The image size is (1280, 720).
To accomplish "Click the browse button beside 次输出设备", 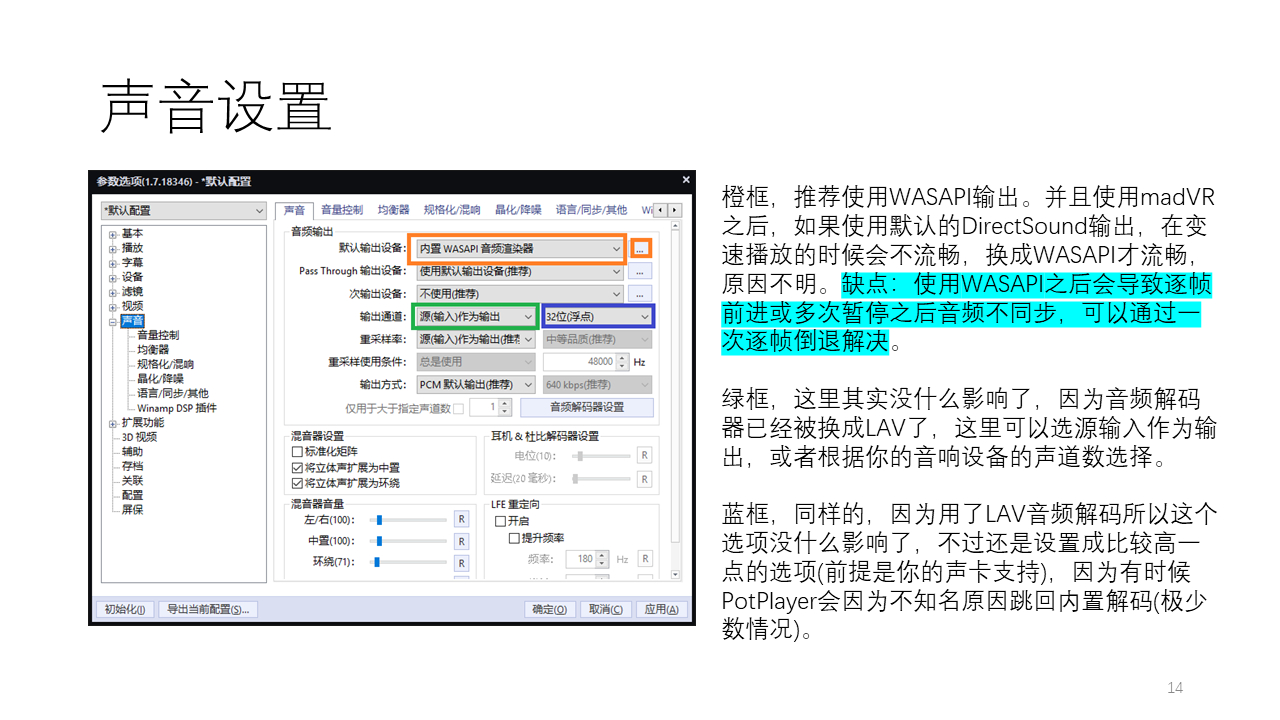I will (640, 294).
